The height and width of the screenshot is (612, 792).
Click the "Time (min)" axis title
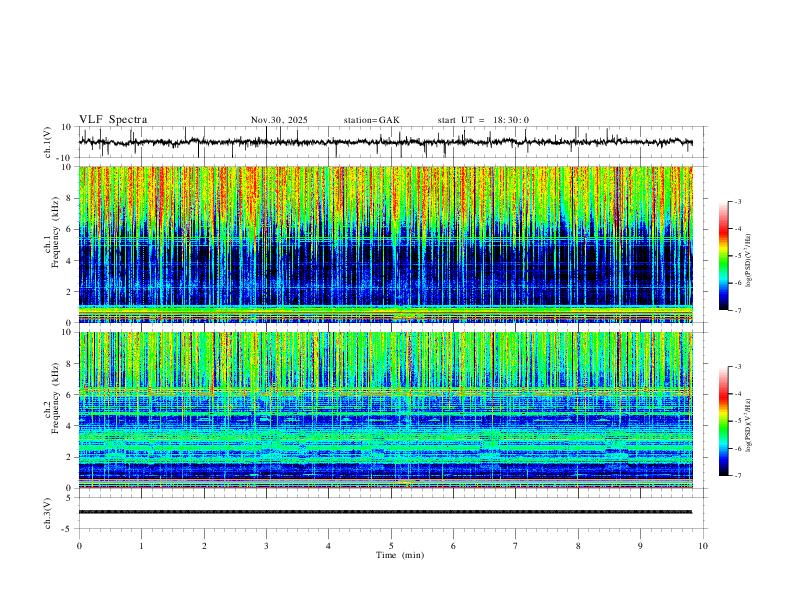(x=400, y=555)
